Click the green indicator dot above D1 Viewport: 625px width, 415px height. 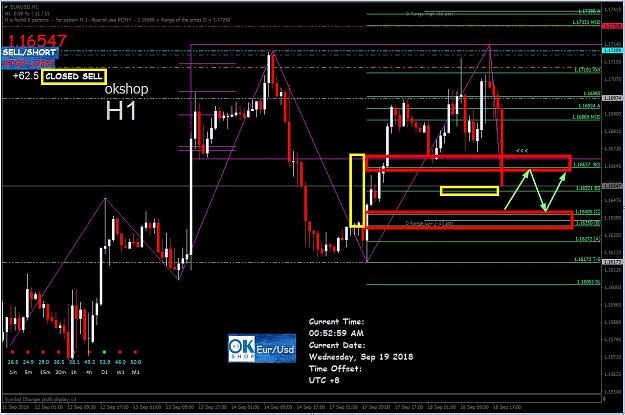coord(104,352)
